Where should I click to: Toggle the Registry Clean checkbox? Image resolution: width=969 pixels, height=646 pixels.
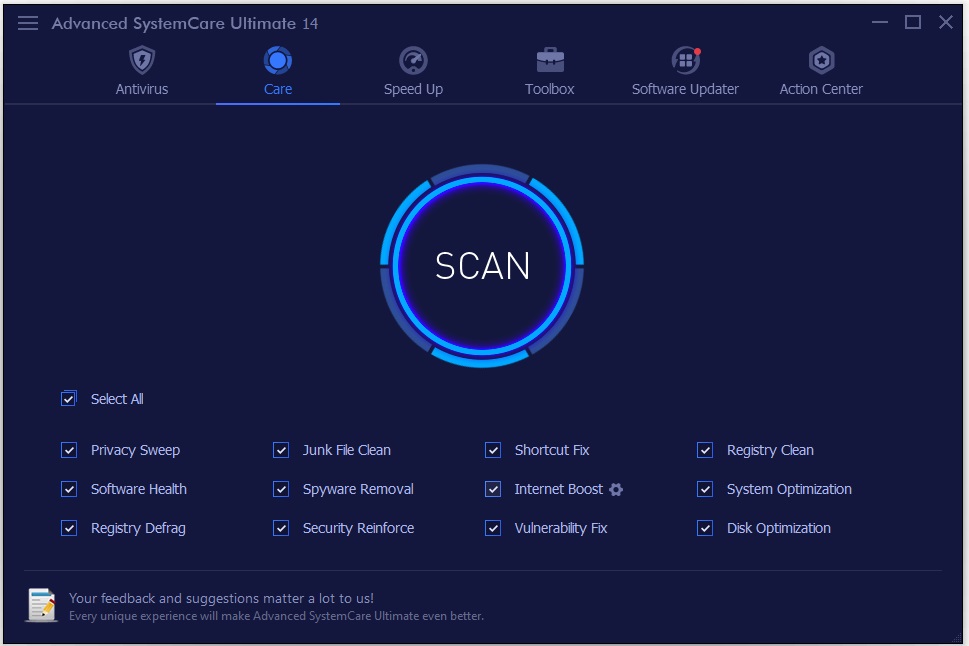click(x=705, y=450)
